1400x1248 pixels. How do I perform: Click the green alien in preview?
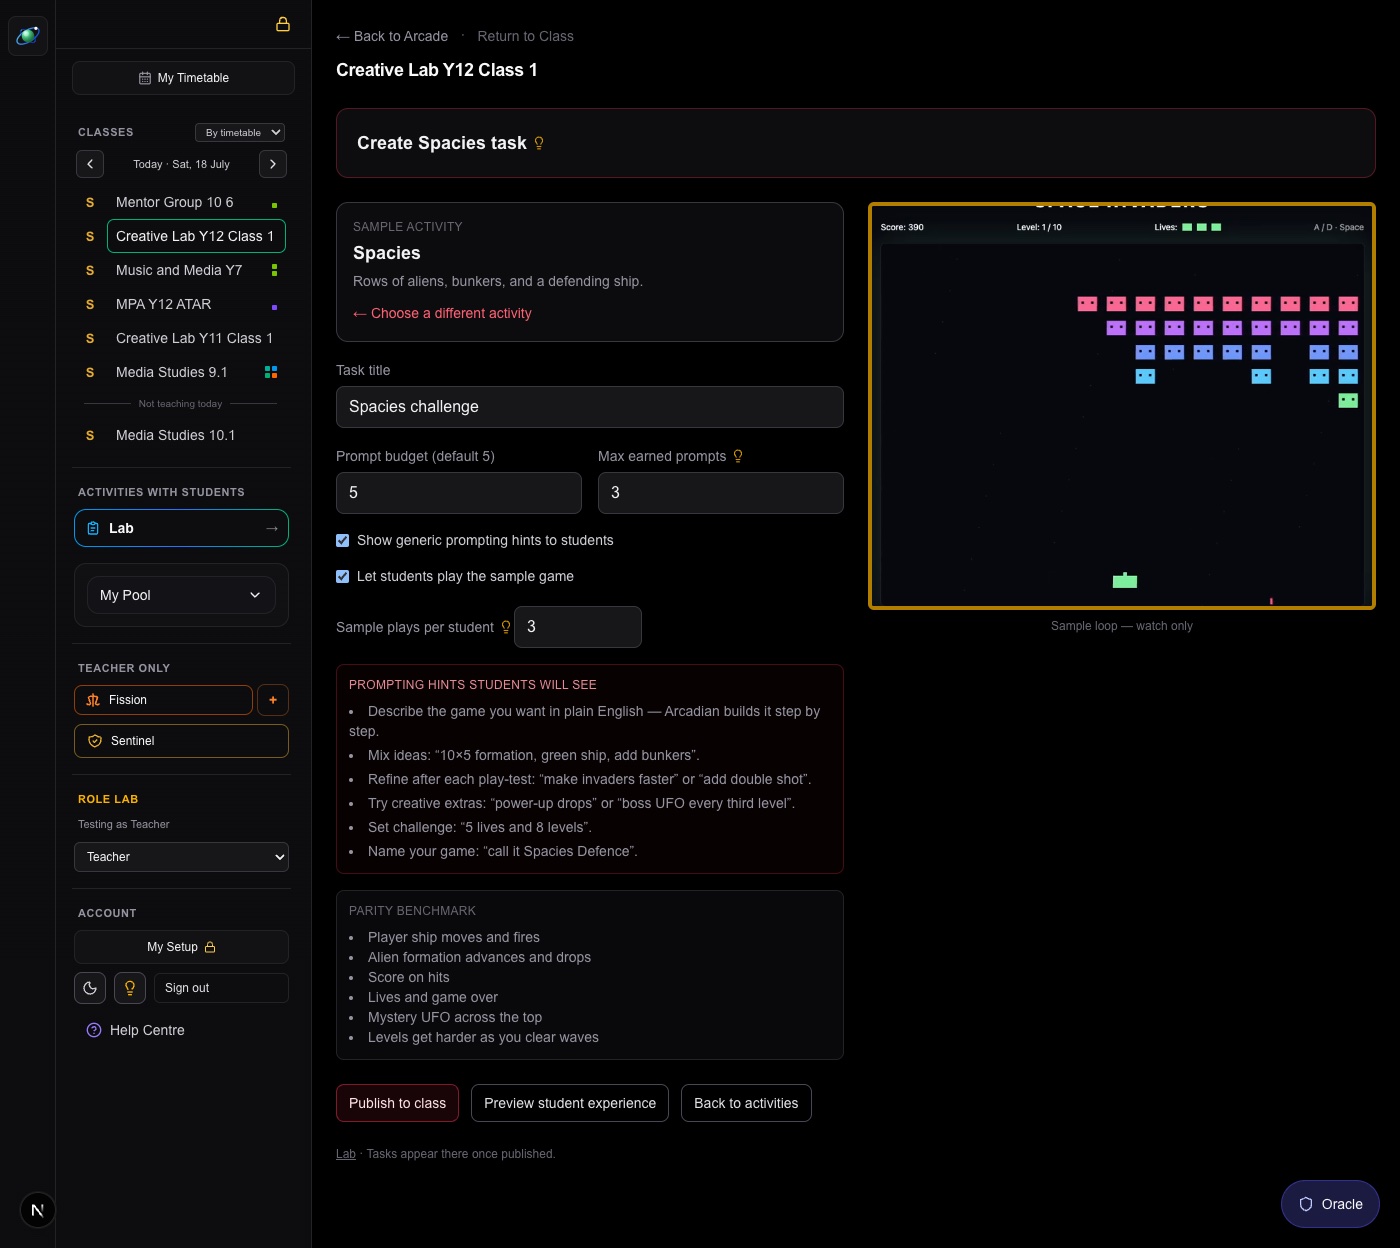pos(1348,401)
